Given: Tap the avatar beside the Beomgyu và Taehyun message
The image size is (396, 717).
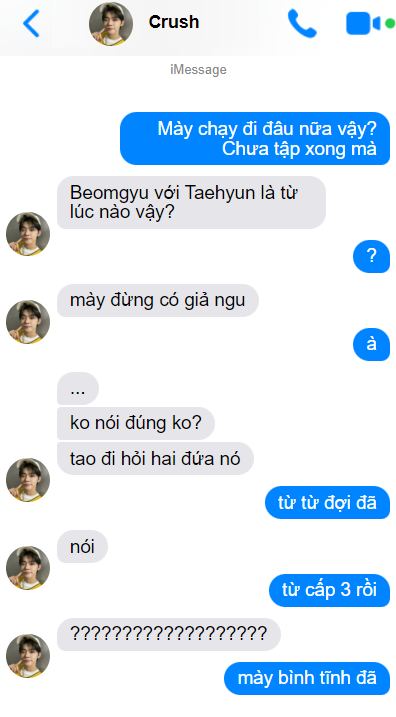Looking at the screenshot, I should click(28, 234).
